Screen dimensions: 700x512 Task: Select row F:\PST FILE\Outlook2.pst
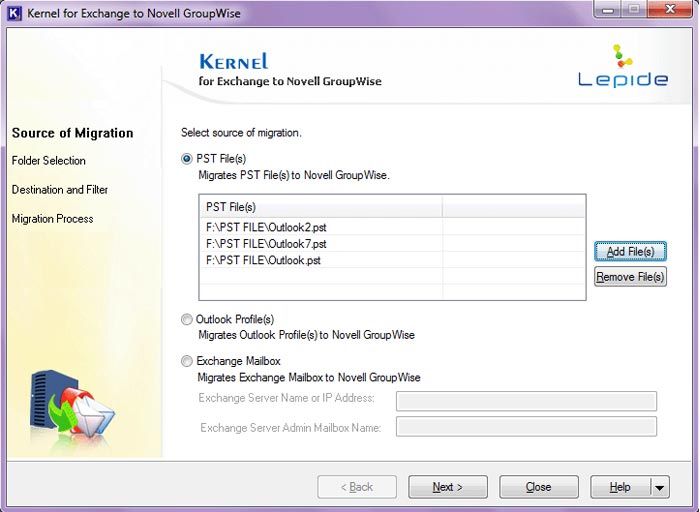click(x=392, y=227)
